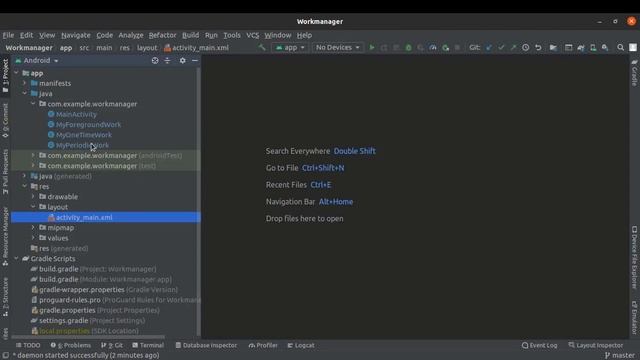Select MyOneTimeWork class
Image resolution: width=640 pixels, height=360 pixels.
(84, 135)
